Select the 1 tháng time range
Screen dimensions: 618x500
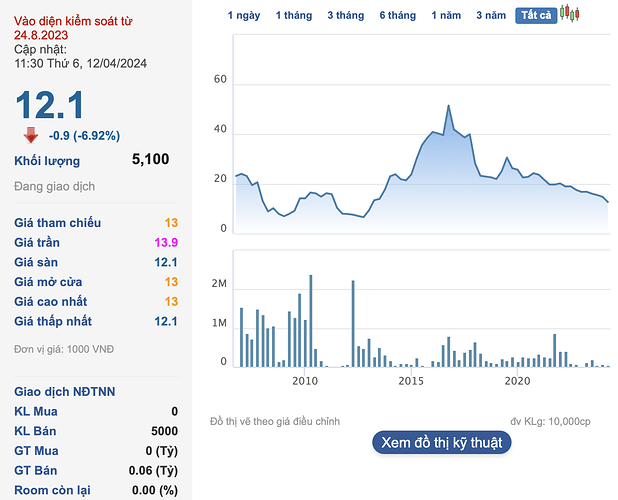294,15
